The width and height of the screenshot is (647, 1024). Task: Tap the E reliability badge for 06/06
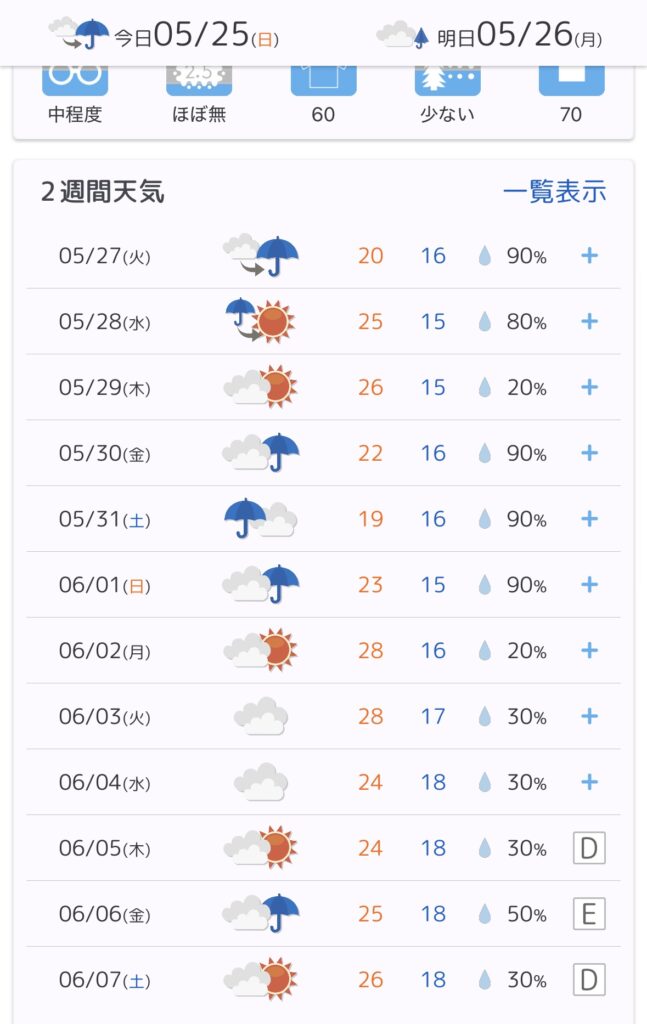[x=589, y=914]
